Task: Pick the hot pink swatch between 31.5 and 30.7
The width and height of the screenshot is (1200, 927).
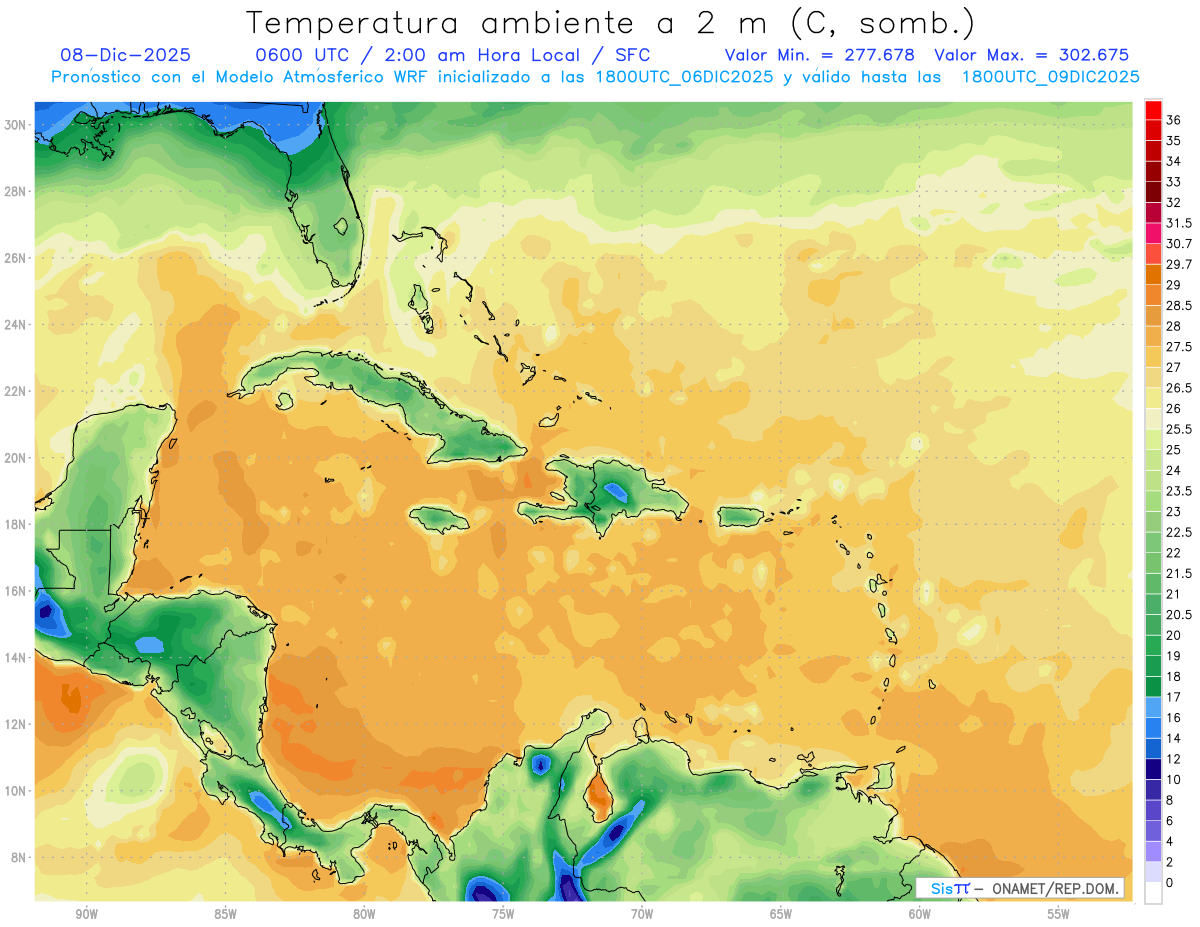Action: click(1153, 233)
